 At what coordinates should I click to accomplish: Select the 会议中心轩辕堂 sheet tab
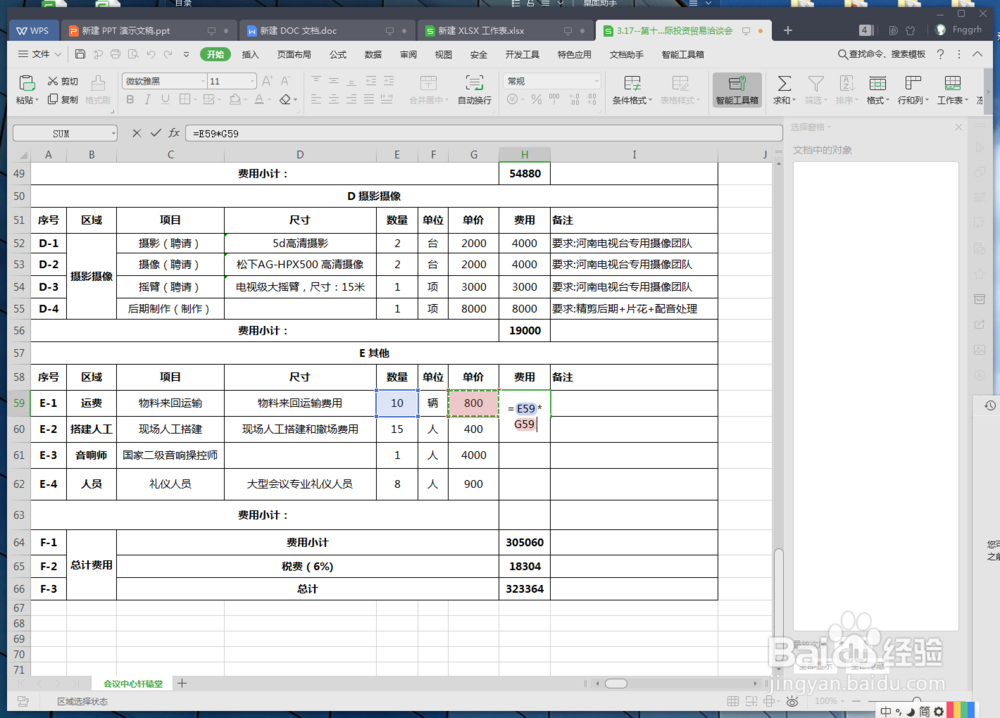click(x=133, y=684)
